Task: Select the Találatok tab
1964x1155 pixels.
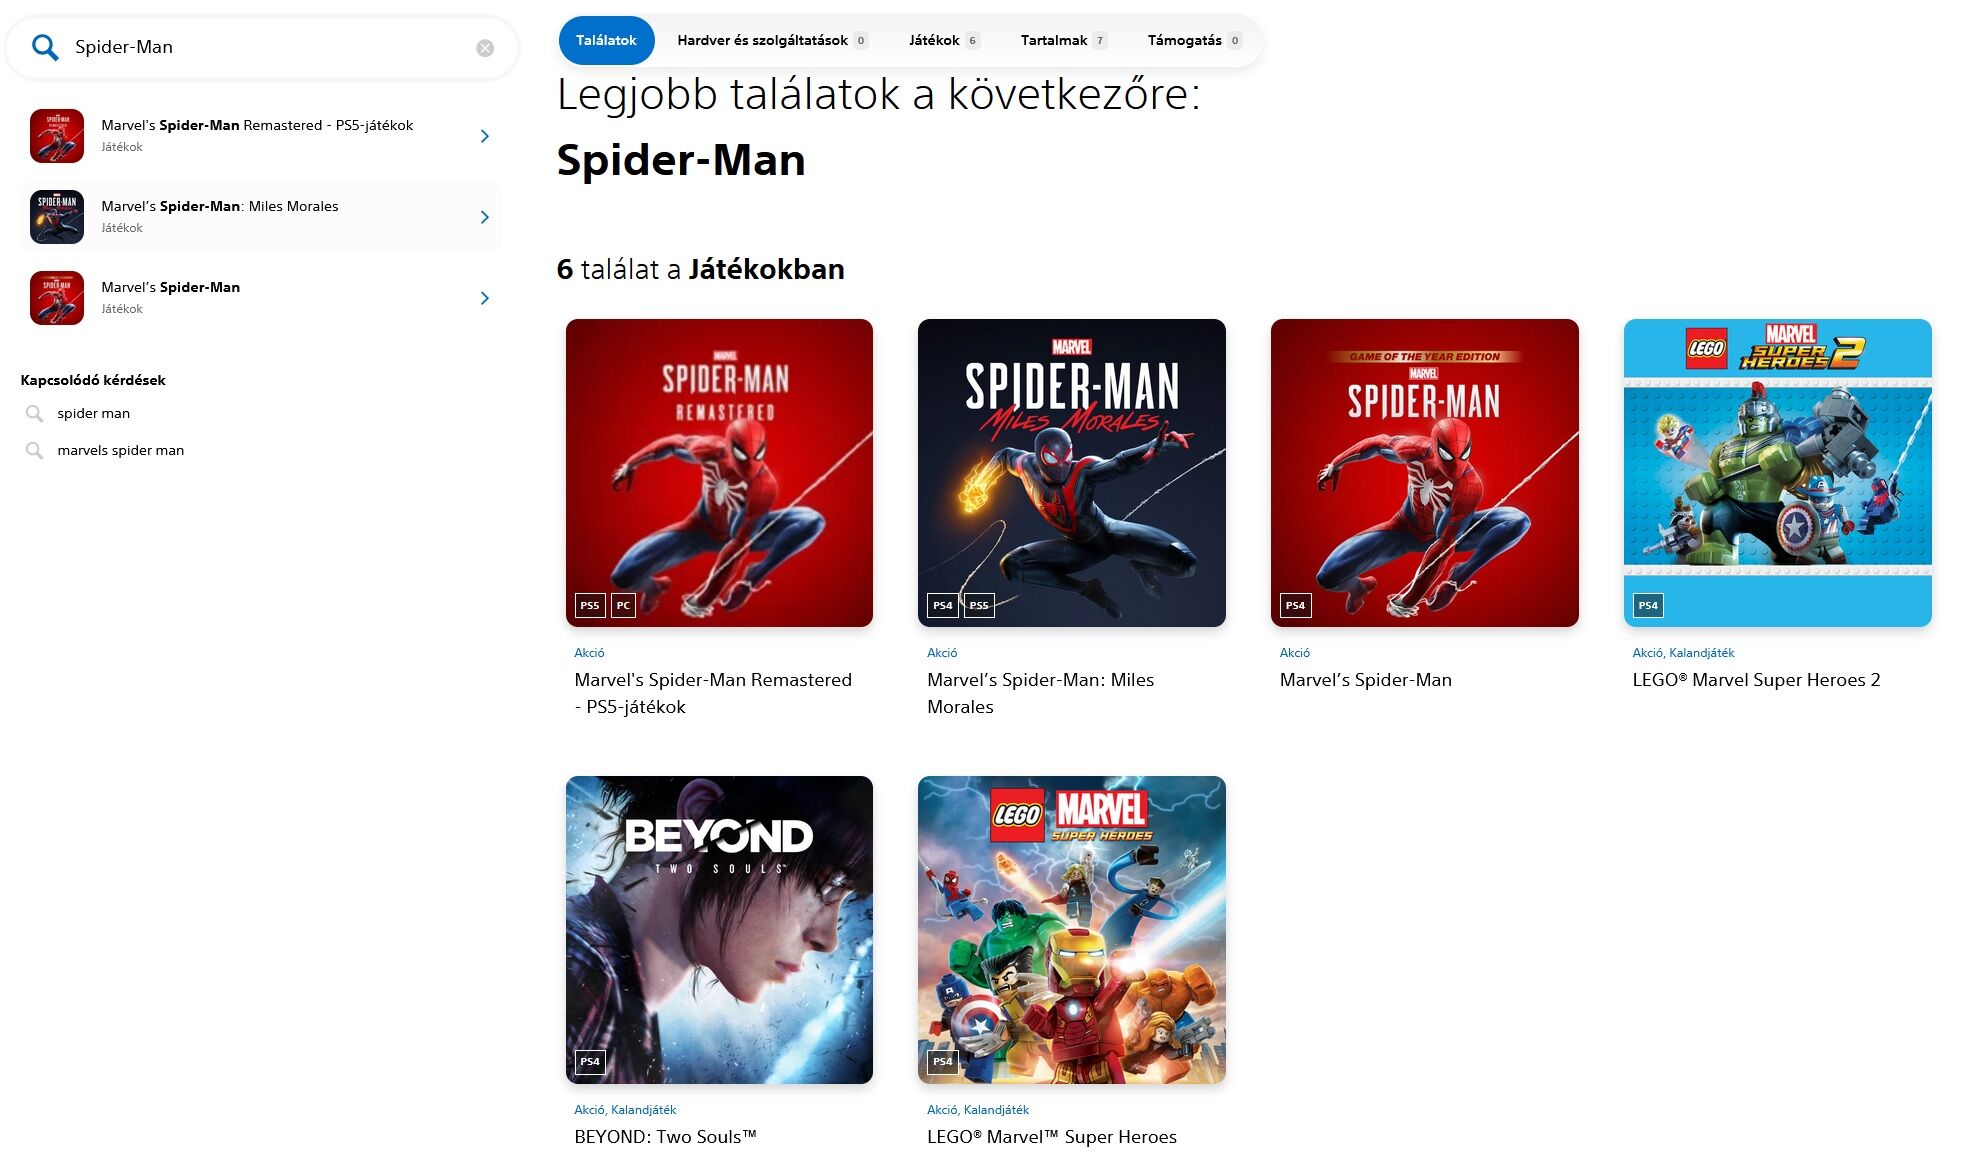Action: click(x=606, y=40)
